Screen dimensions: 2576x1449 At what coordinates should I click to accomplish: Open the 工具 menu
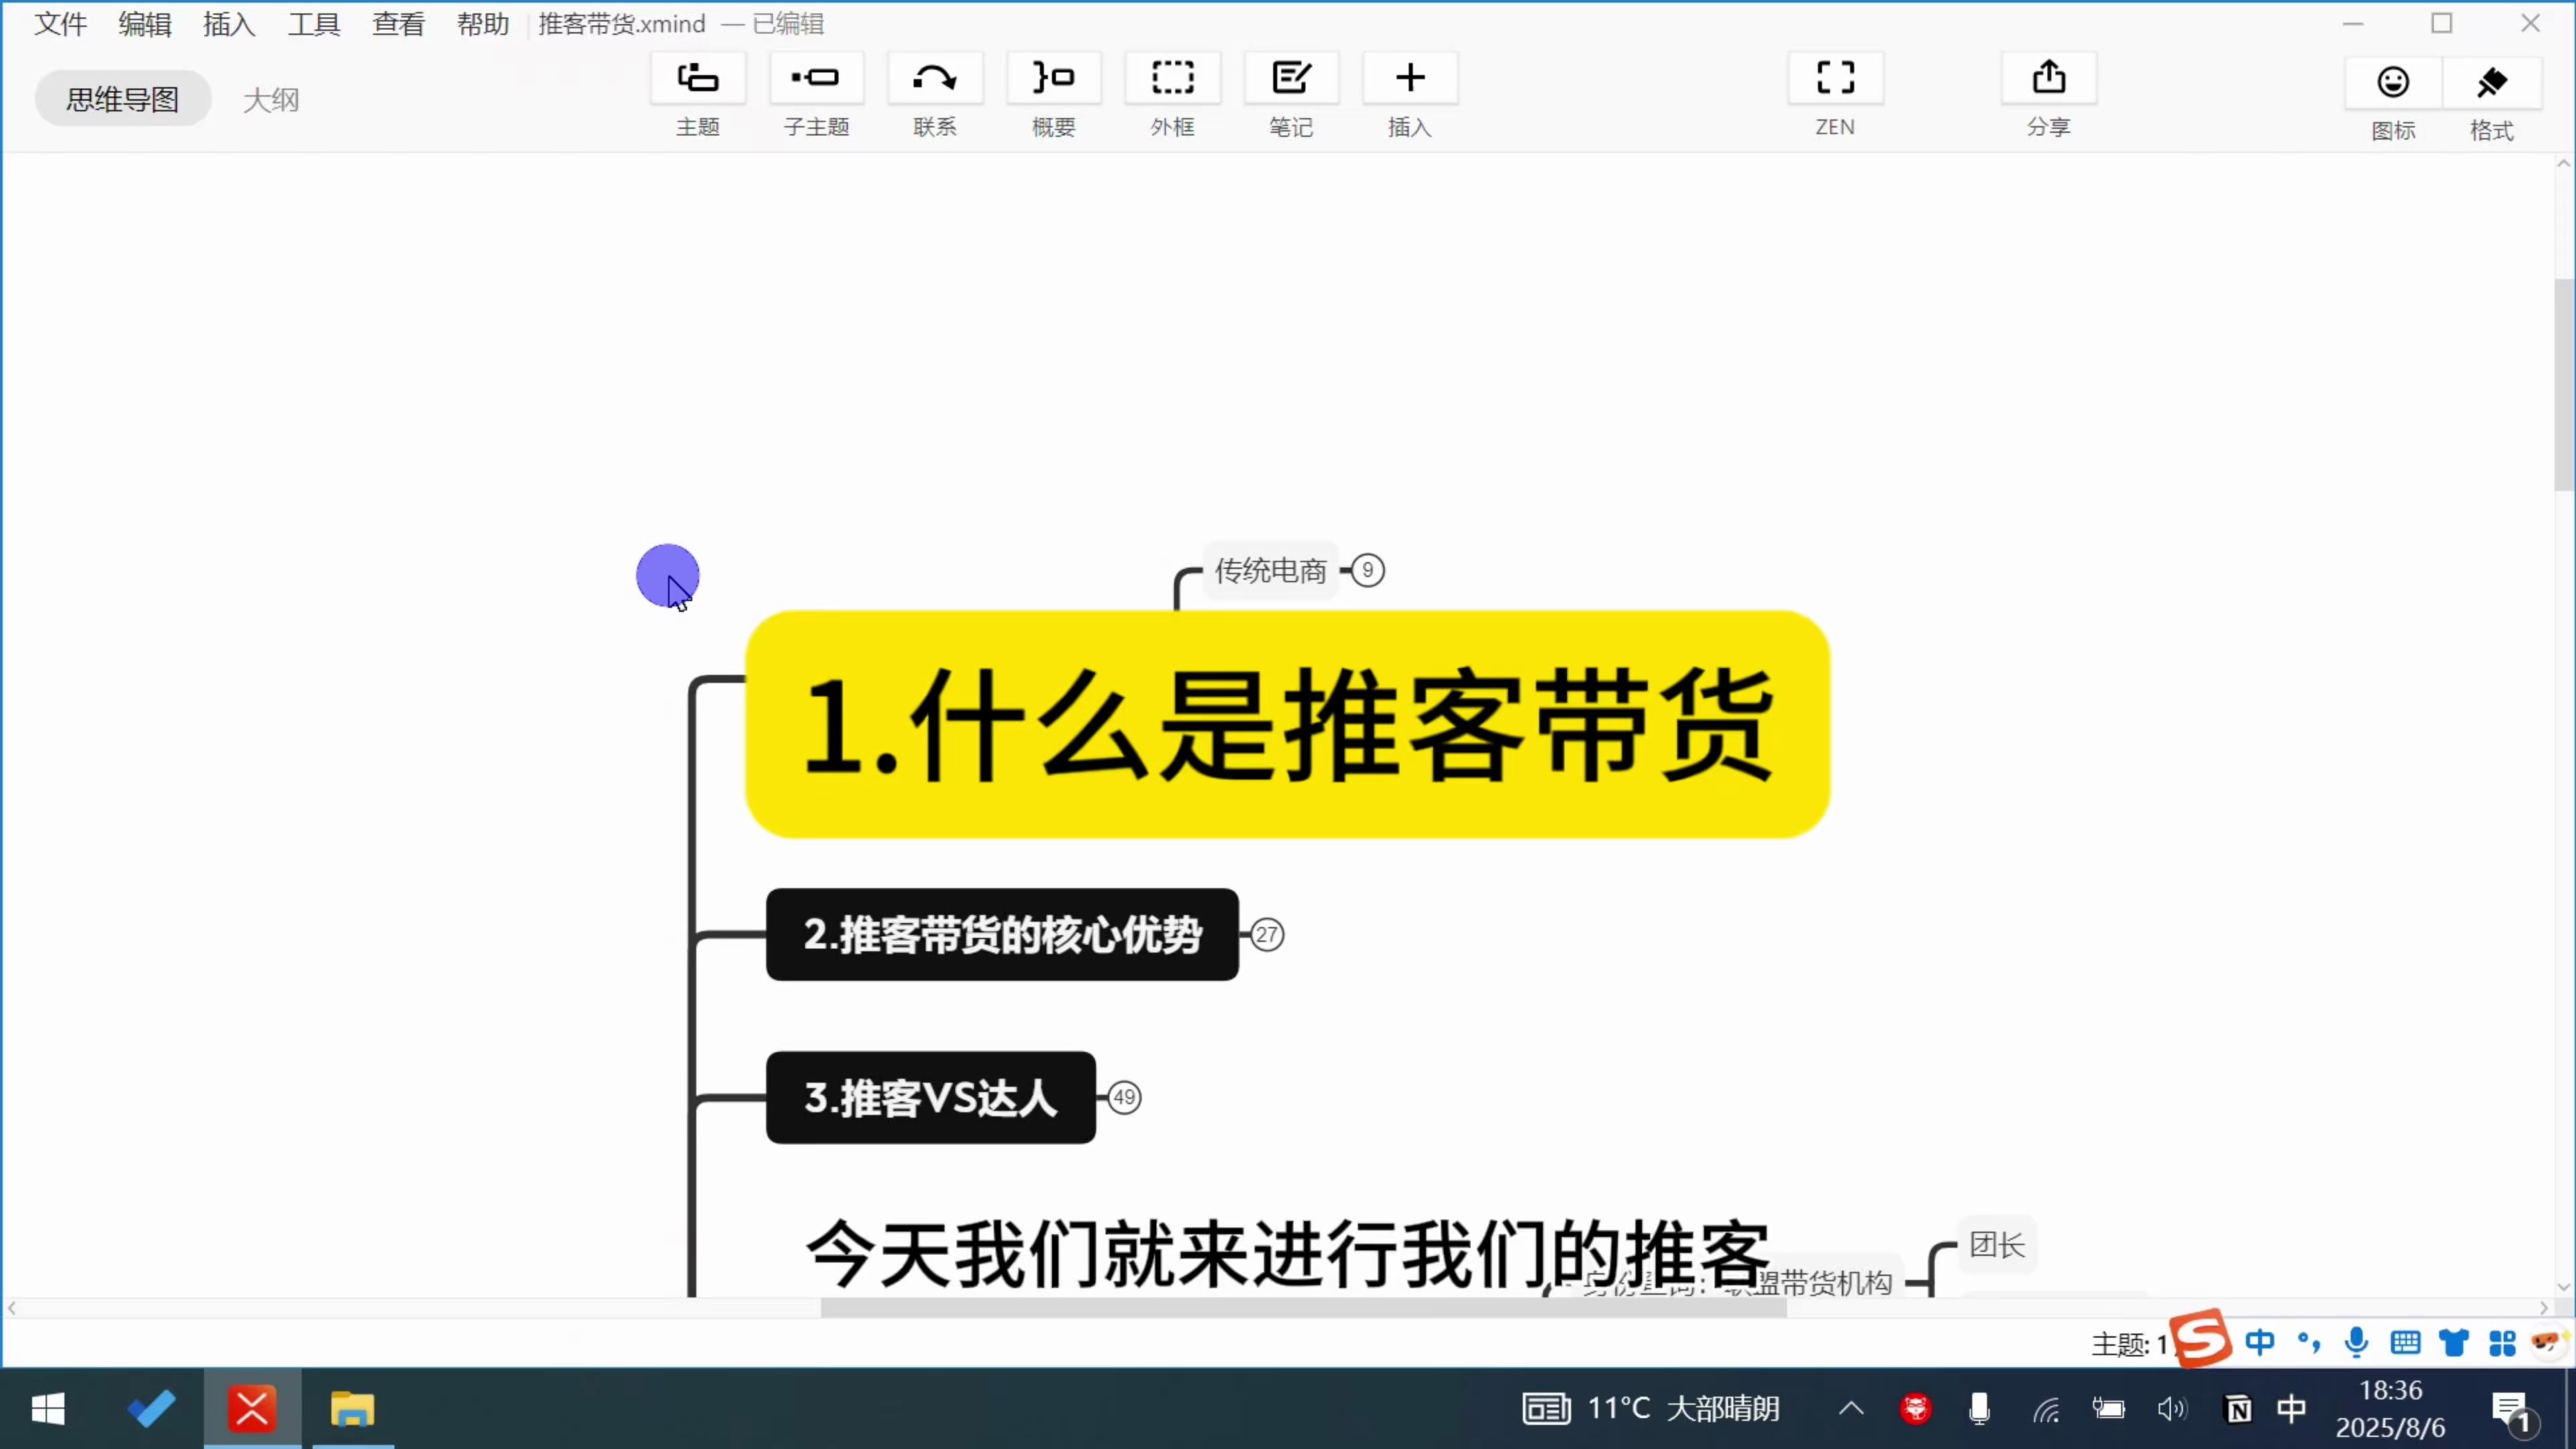[314, 23]
